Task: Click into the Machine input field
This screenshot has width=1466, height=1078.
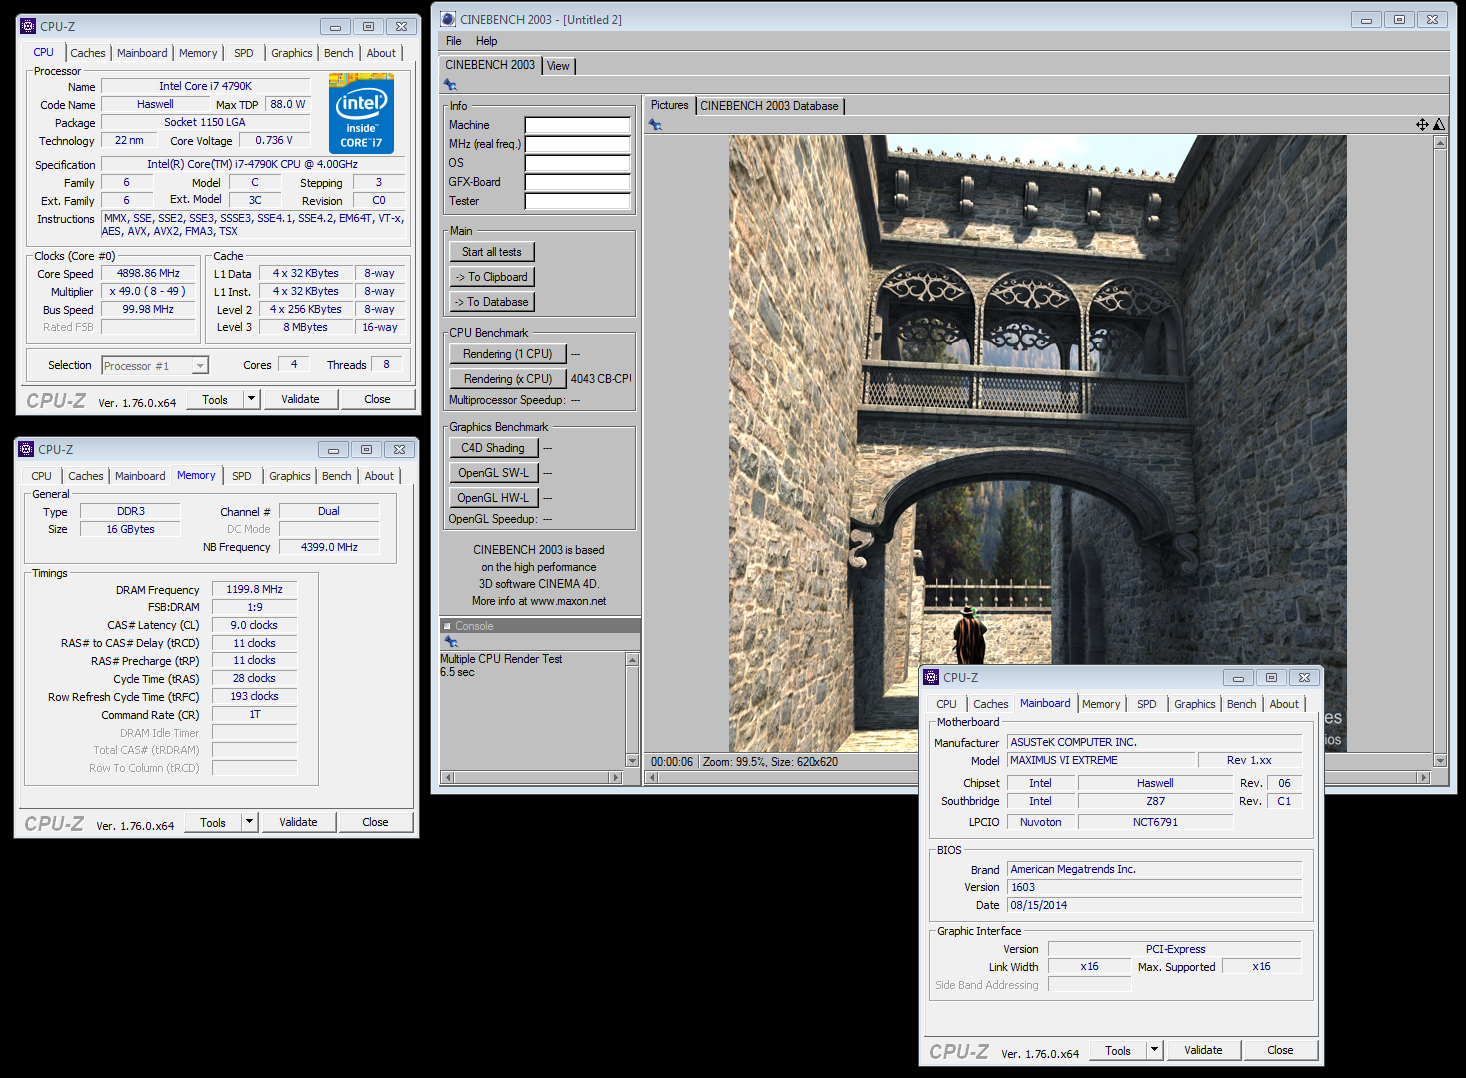Action: (x=577, y=125)
